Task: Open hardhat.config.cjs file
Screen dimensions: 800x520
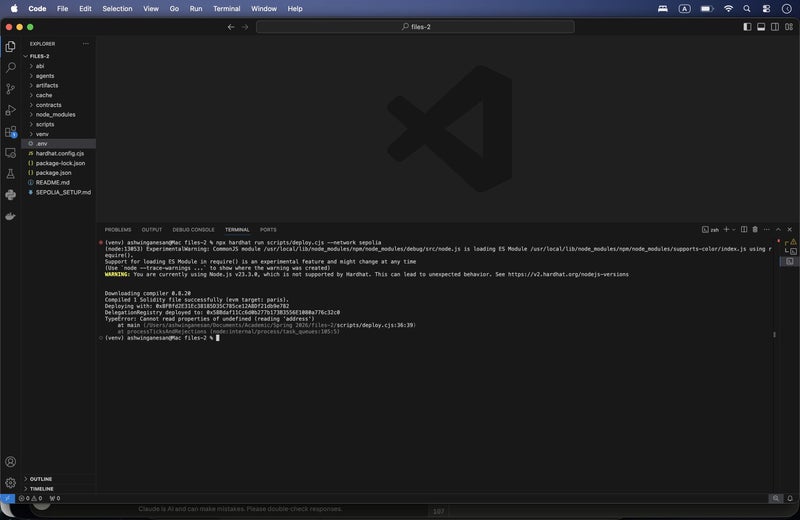Action: 58,153
